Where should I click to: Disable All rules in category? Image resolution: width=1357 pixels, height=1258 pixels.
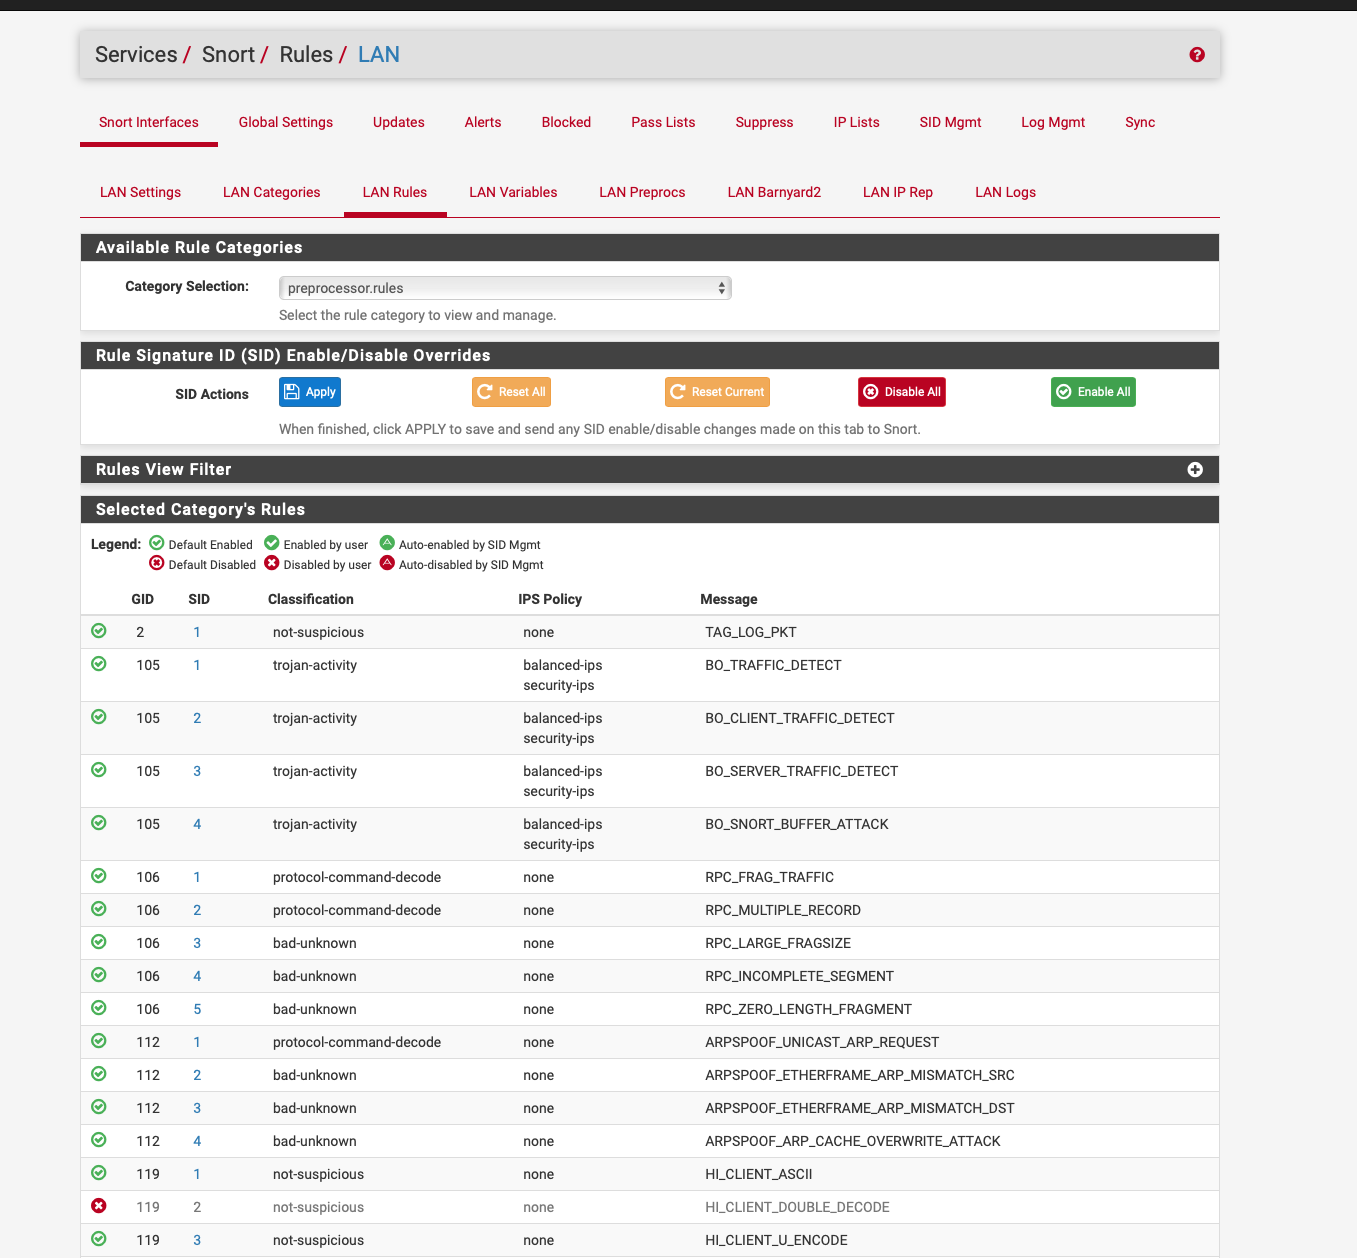(902, 392)
